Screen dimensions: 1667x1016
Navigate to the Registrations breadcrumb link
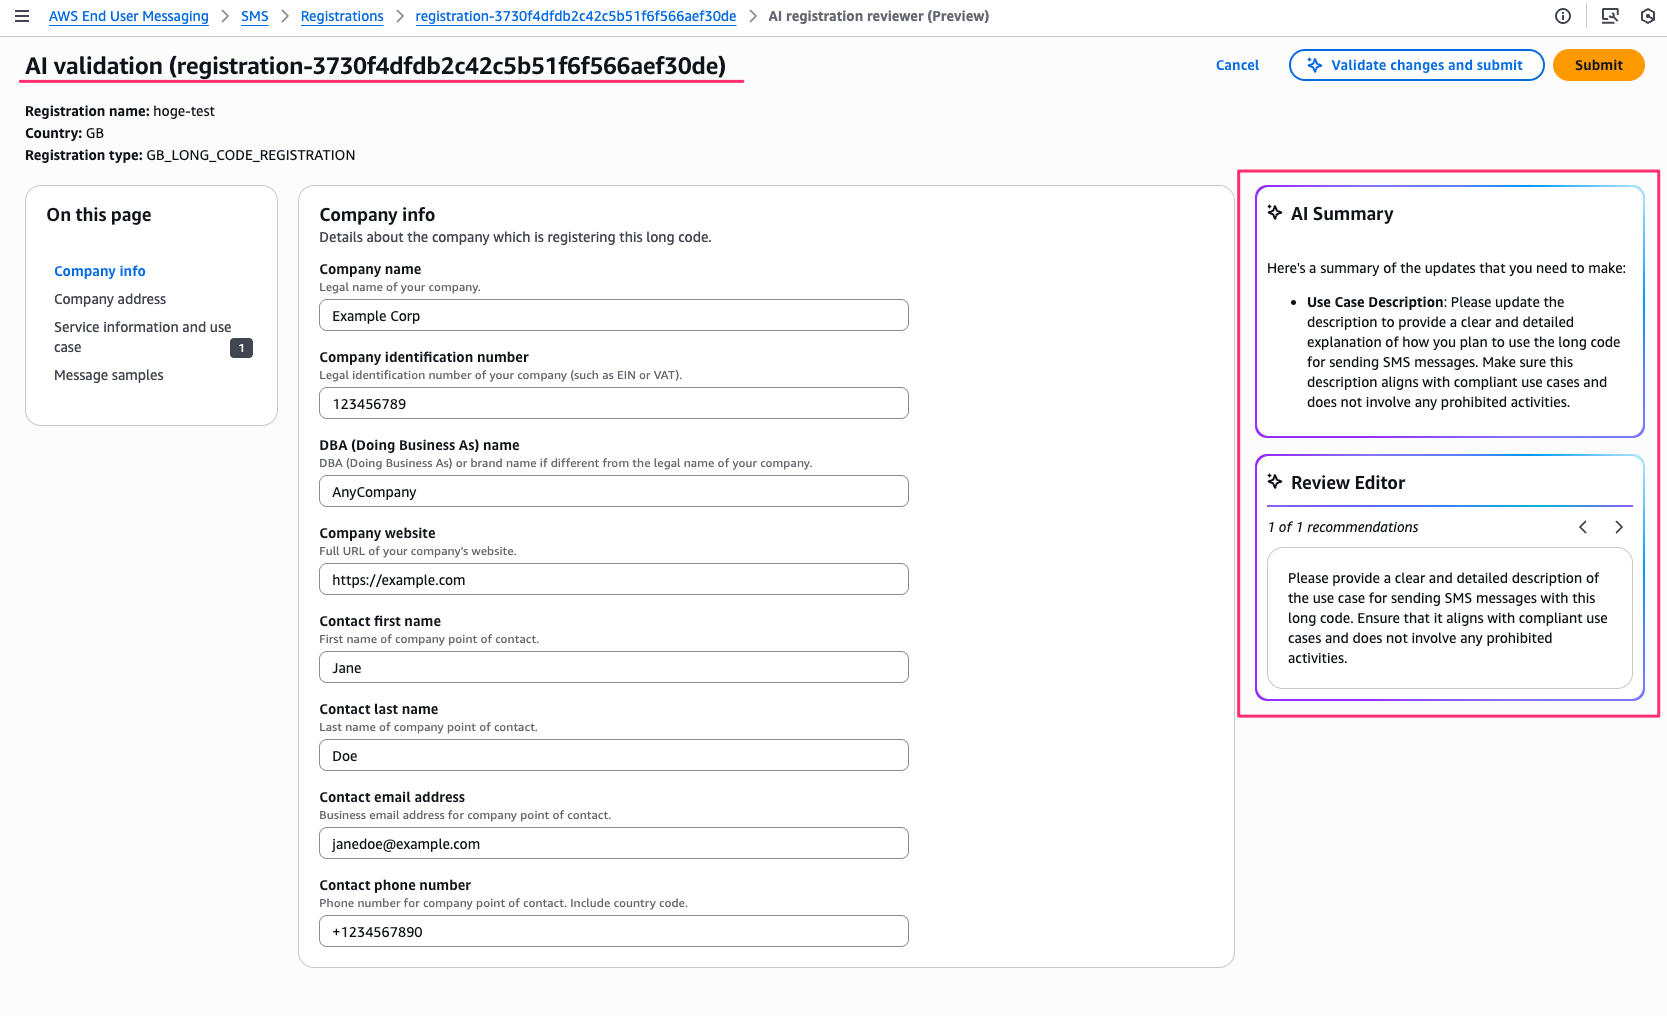(x=342, y=16)
